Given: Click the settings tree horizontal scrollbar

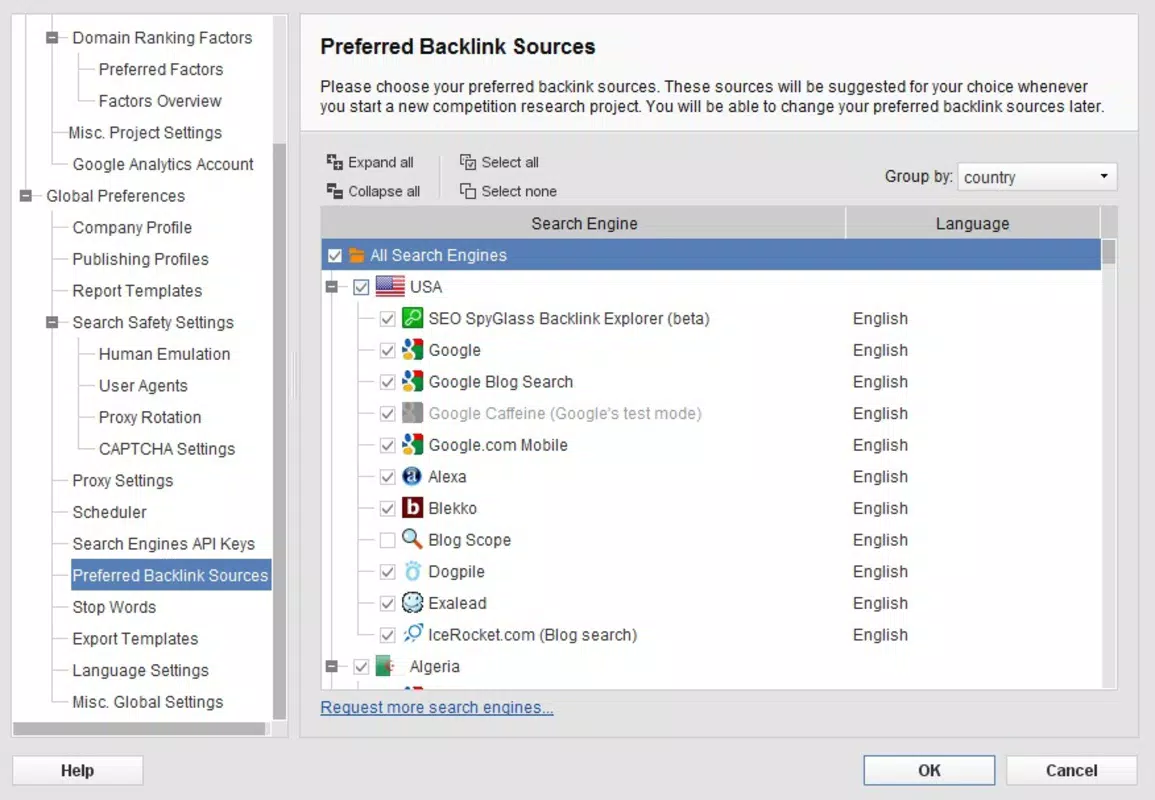Looking at the screenshot, I should [x=140, y=729].
